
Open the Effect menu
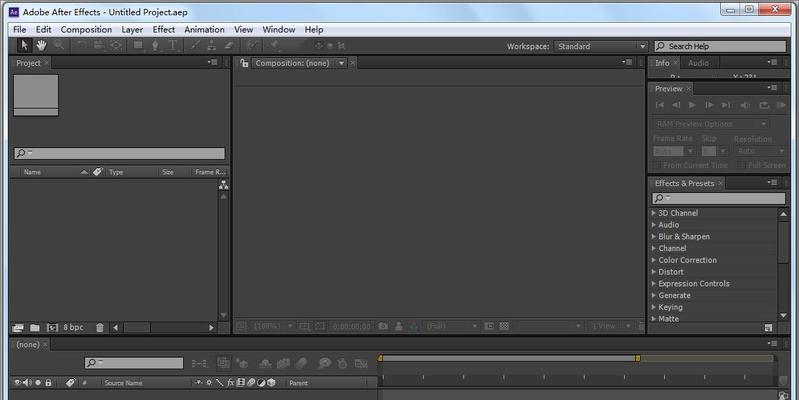(x=164, y=30)
